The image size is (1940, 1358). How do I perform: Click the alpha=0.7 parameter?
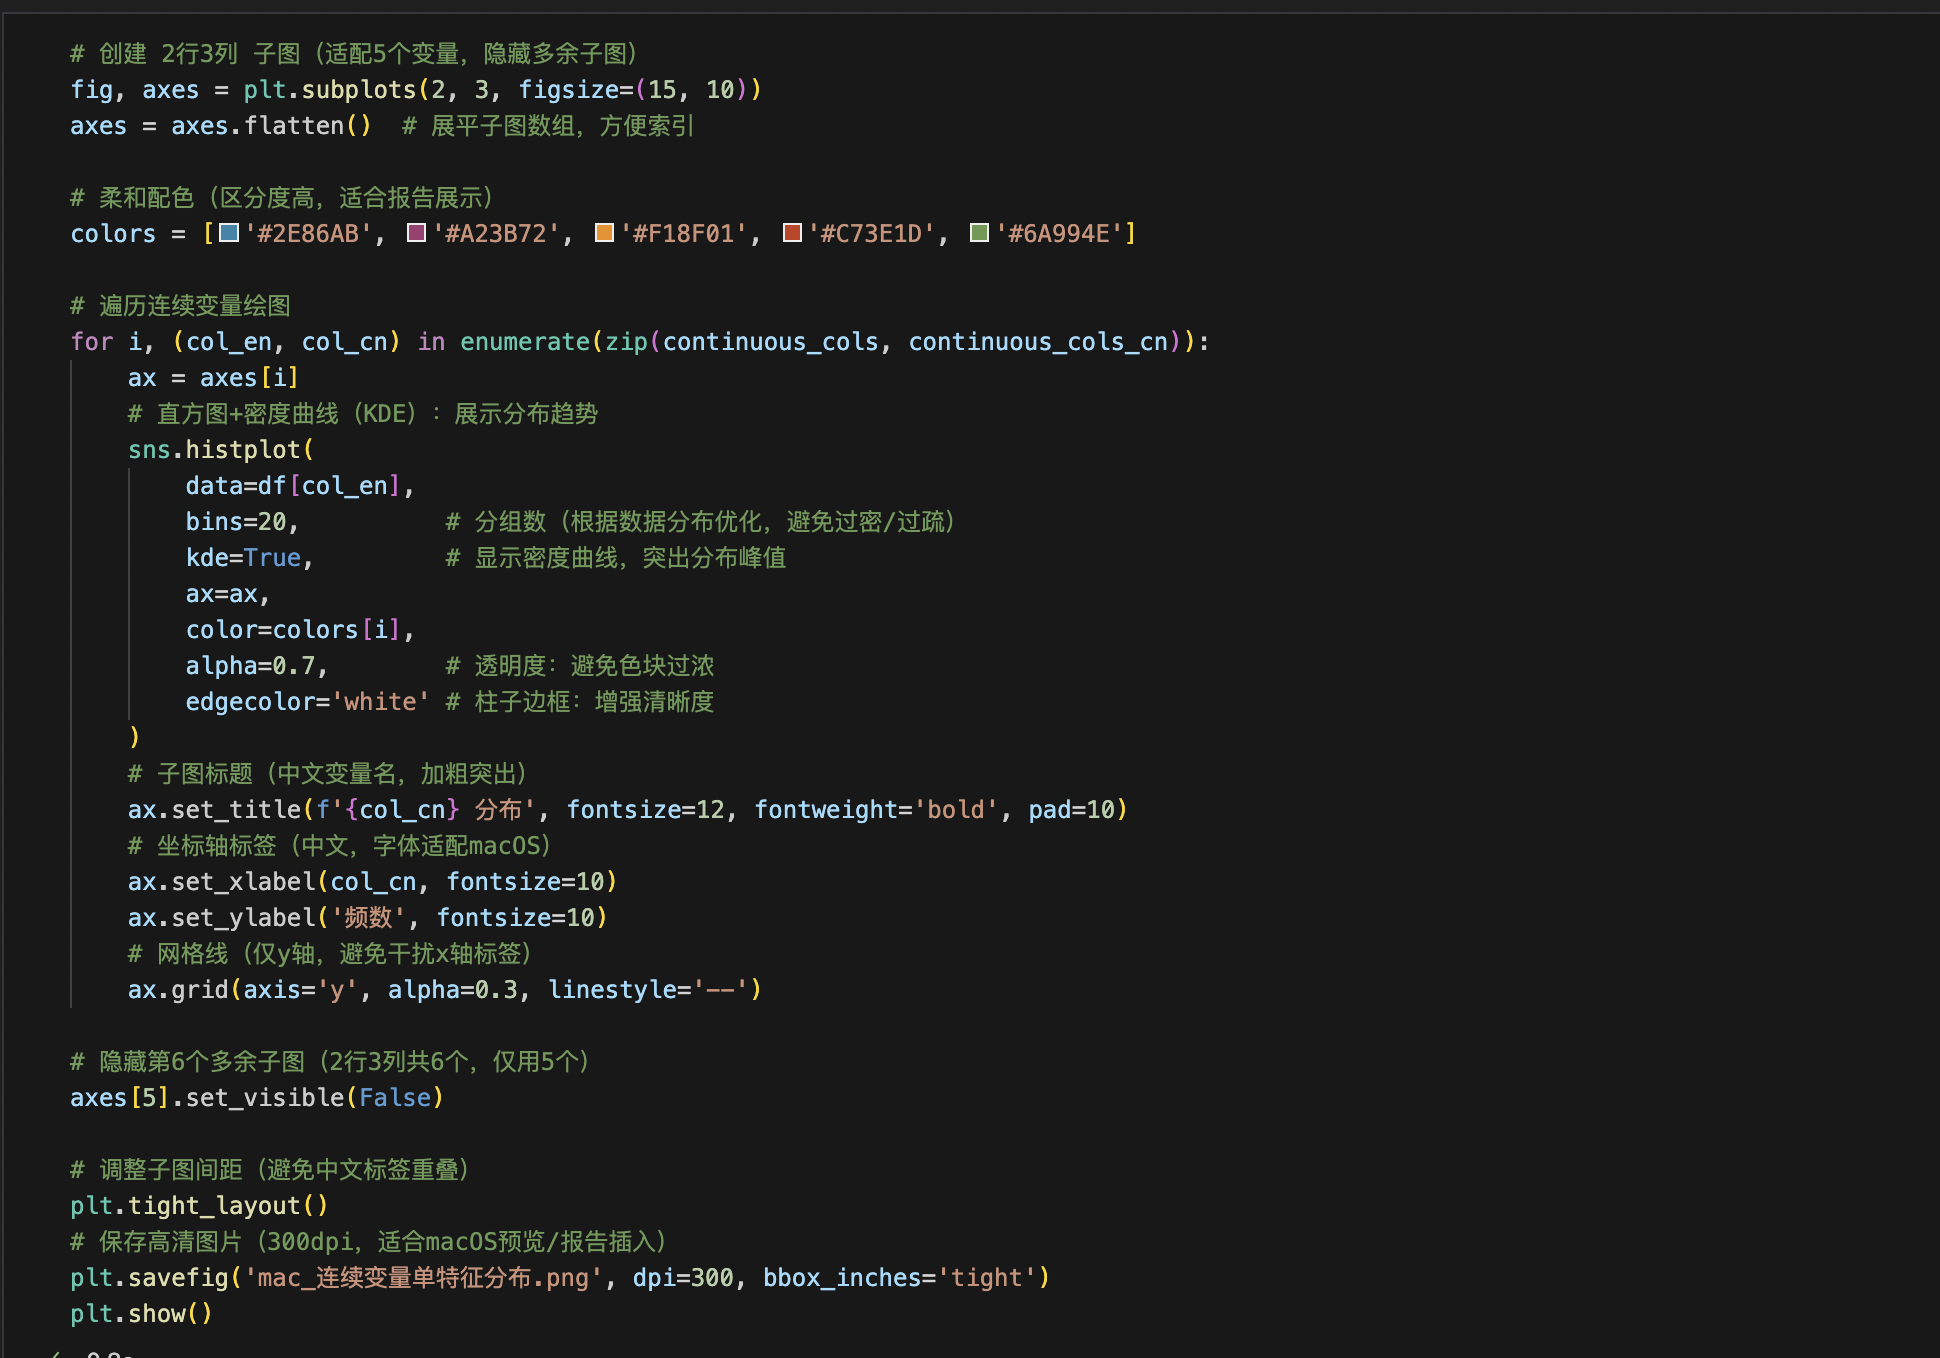pos(250,666)
